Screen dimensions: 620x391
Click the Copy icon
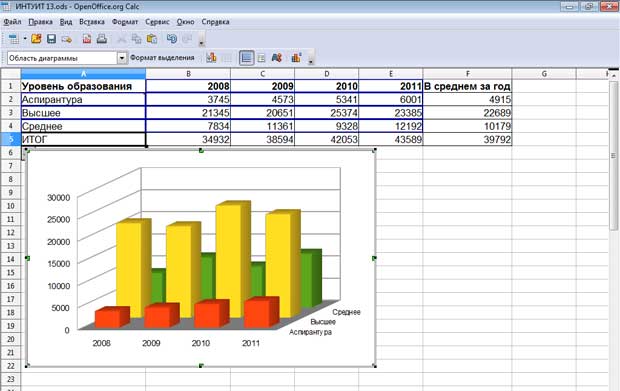[136, 39]
